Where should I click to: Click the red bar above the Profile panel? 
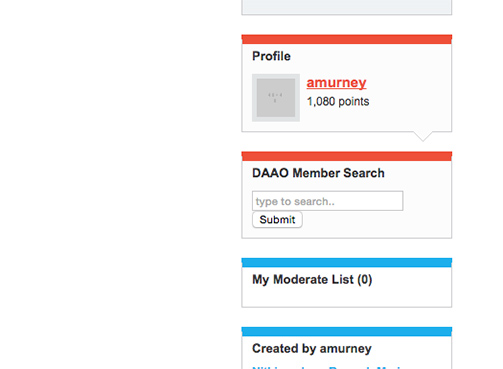pyautogui.click(x=347, y=39)
